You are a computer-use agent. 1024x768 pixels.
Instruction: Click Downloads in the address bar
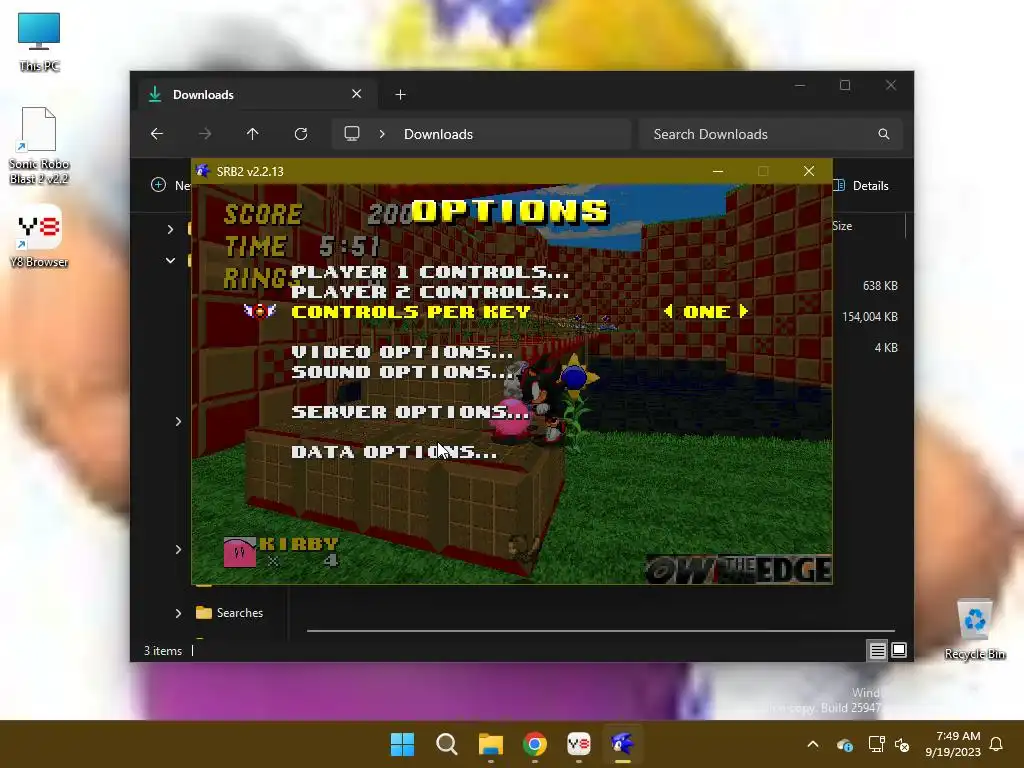coord(438,134)
